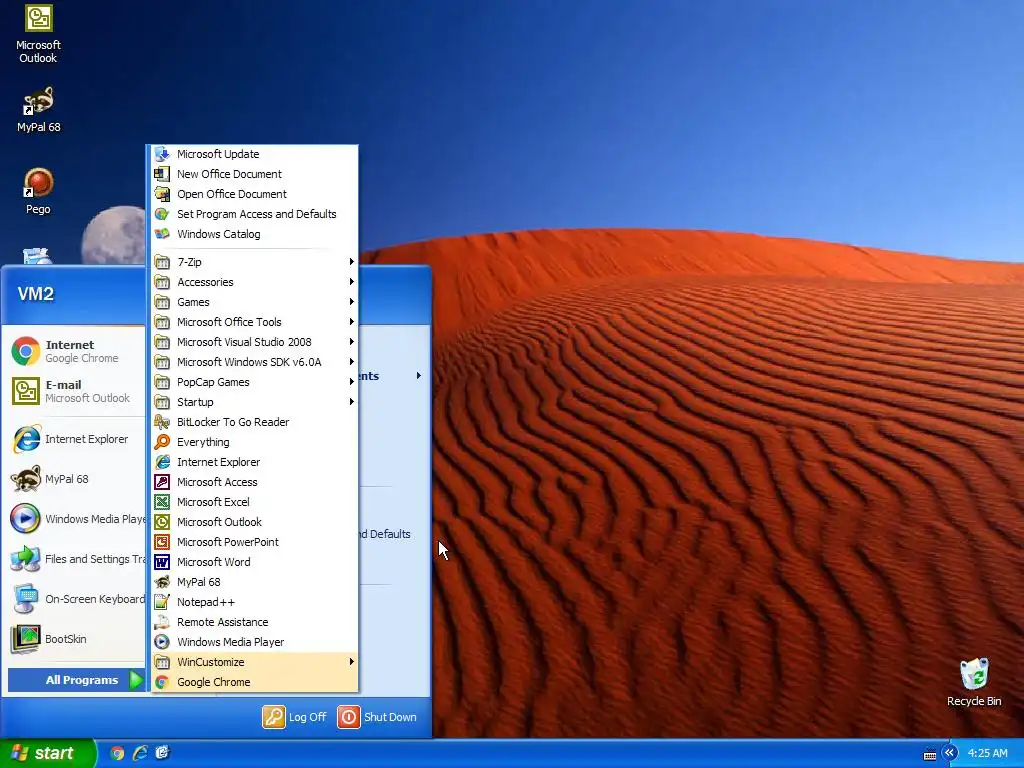Viewport: 1024px width, 768px height.
Task: Launch Microsoft Access
Action: coord(255,482)
